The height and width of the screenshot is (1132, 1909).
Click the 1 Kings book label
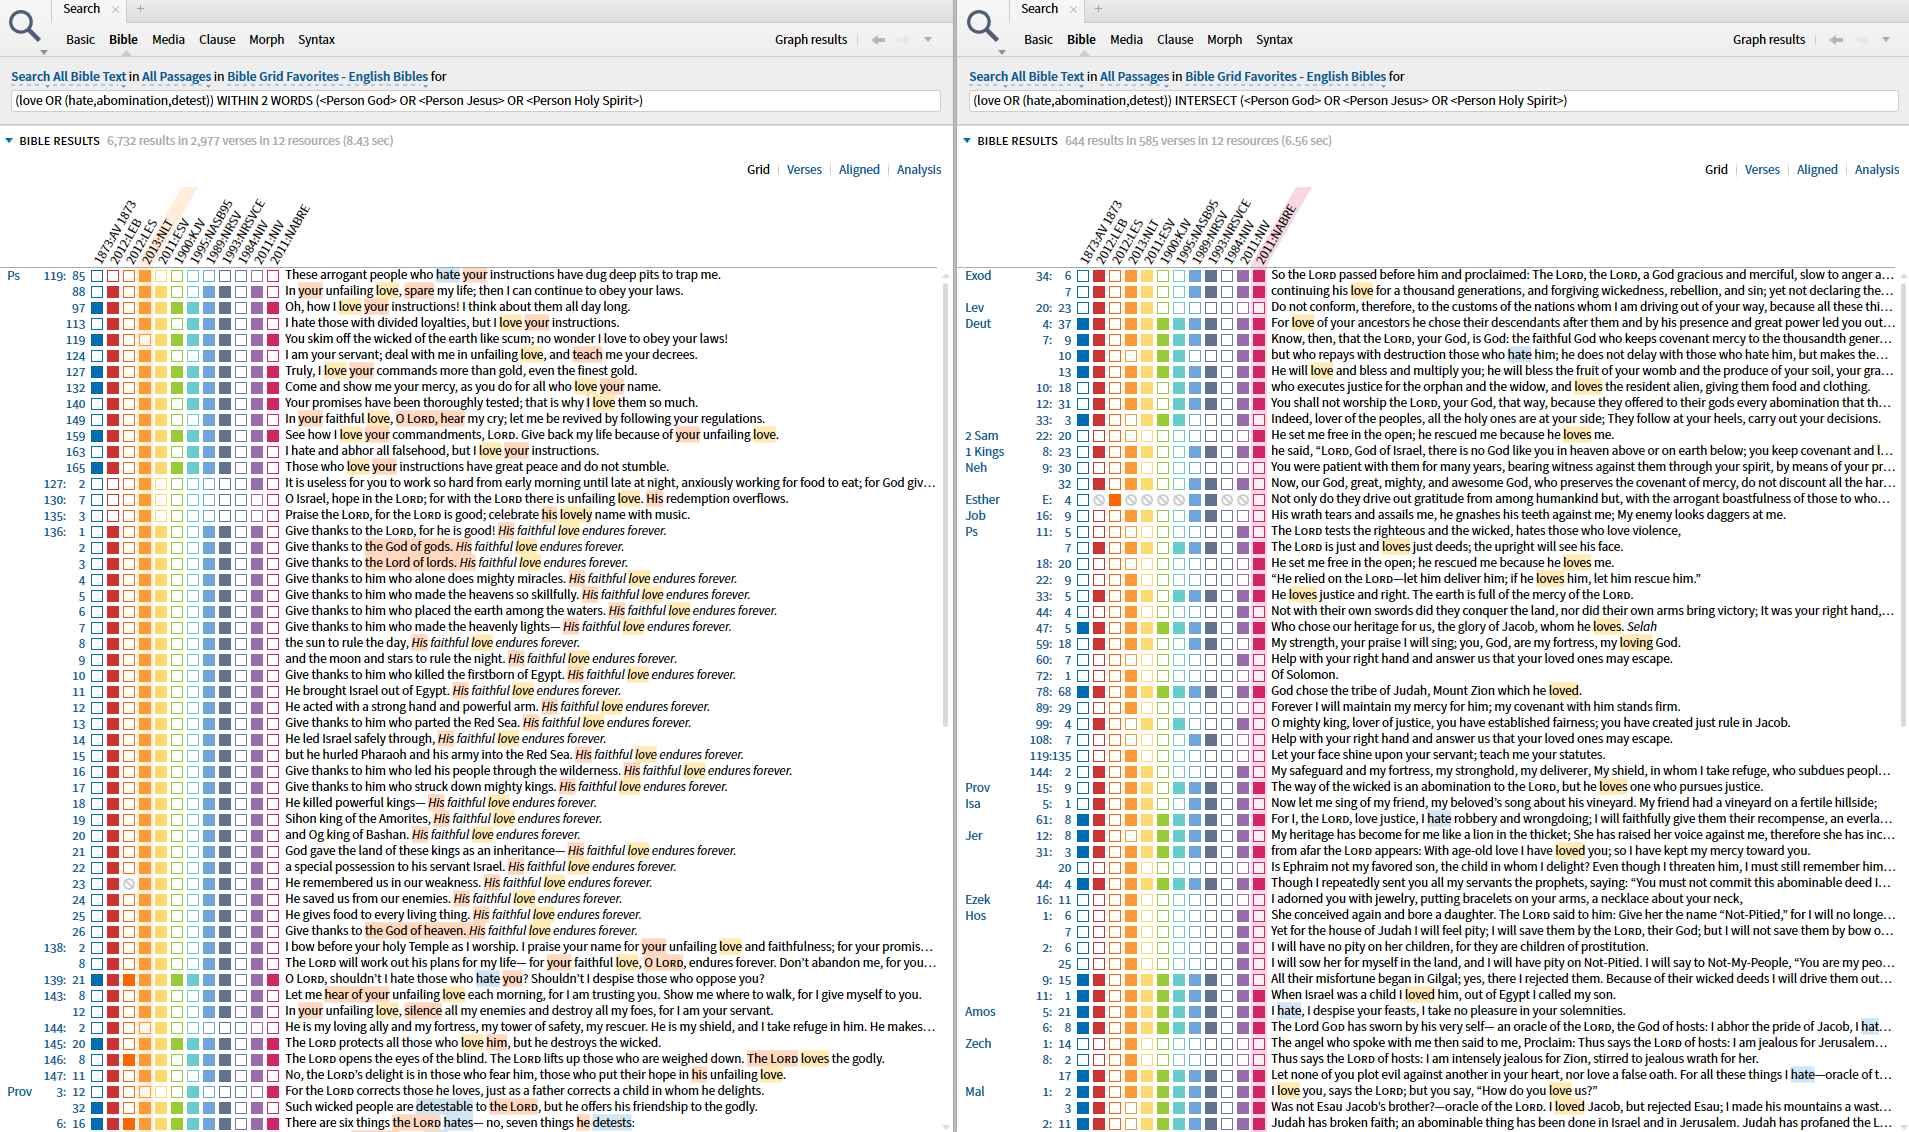click(985, 452)
